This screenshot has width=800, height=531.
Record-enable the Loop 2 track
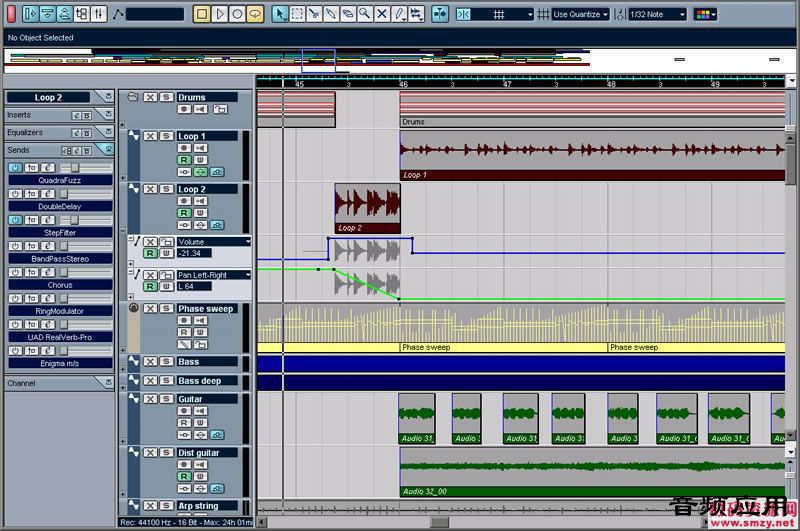[184, 201]
